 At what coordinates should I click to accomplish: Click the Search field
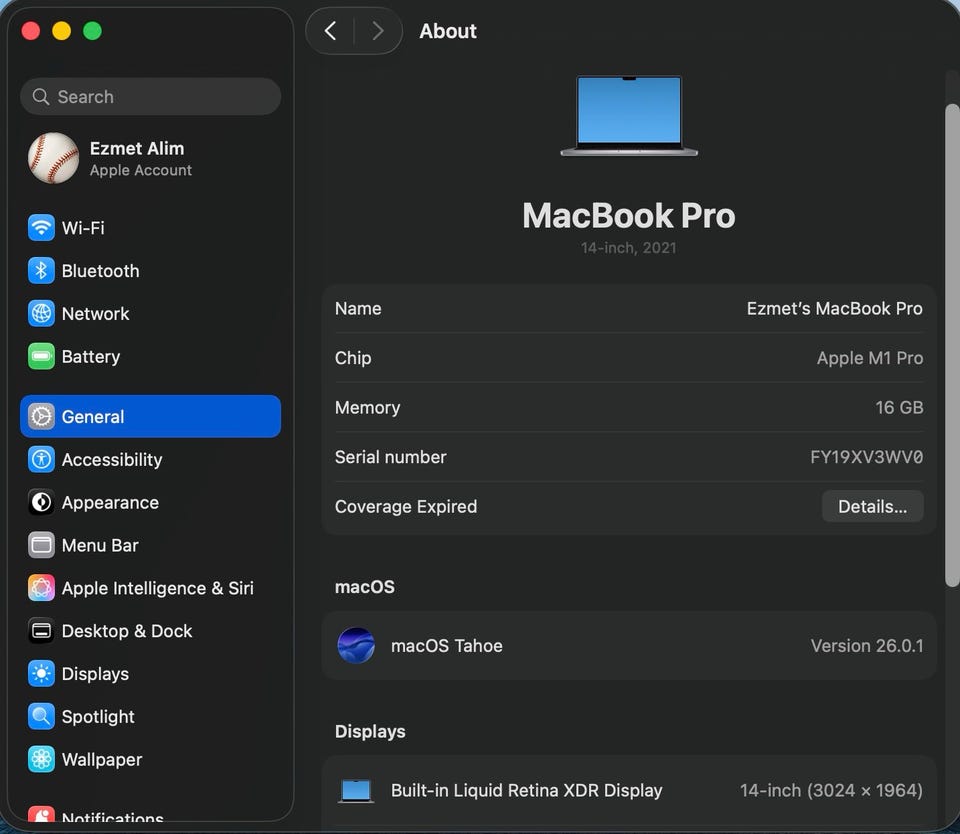point(151,97)
